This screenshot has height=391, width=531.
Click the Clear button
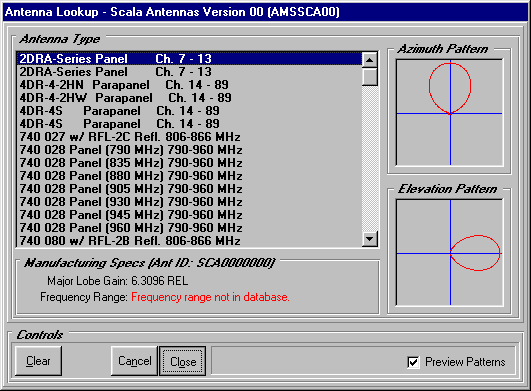pyautogui.click(x=38, y=361)
